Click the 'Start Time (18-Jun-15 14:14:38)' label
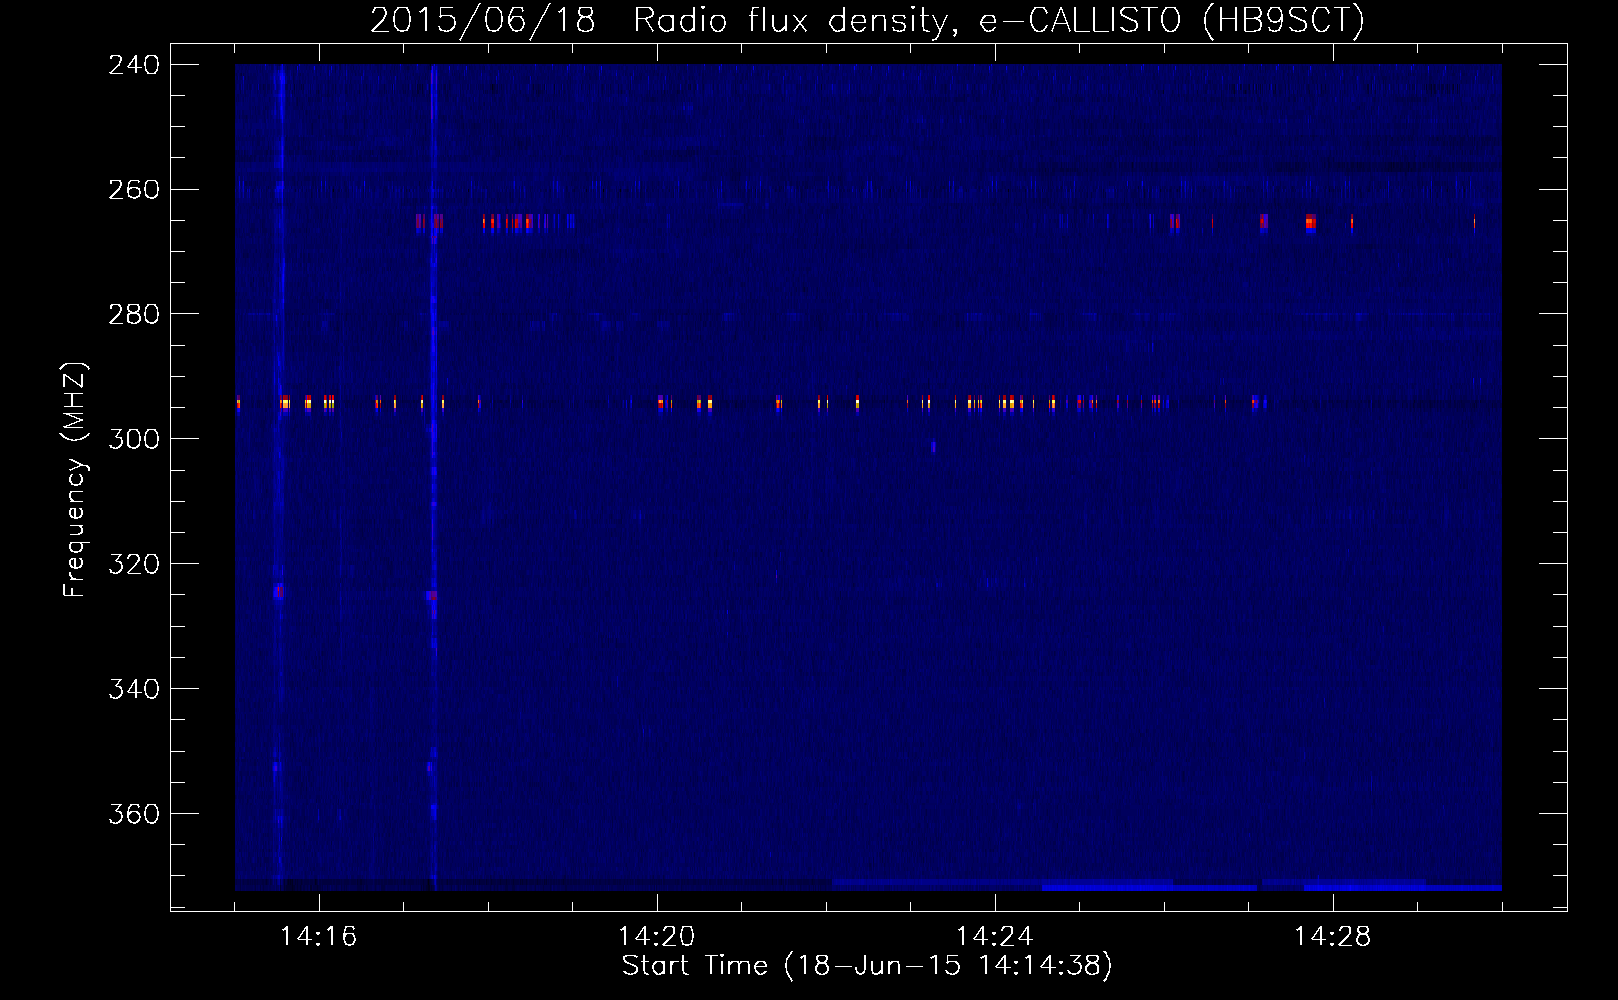 pyautogui.click(x=867, y=966)
